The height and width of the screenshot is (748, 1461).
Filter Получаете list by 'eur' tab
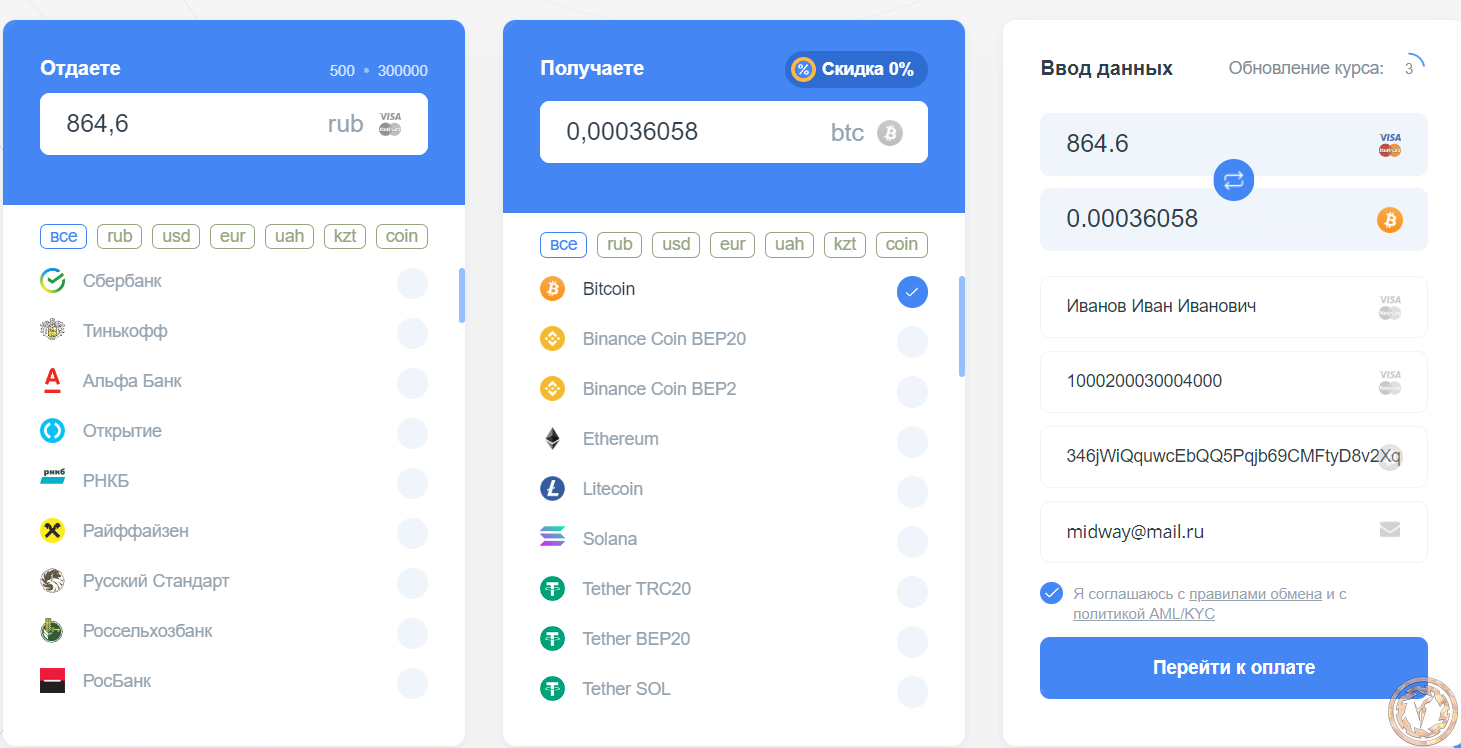tap(733, 244)
